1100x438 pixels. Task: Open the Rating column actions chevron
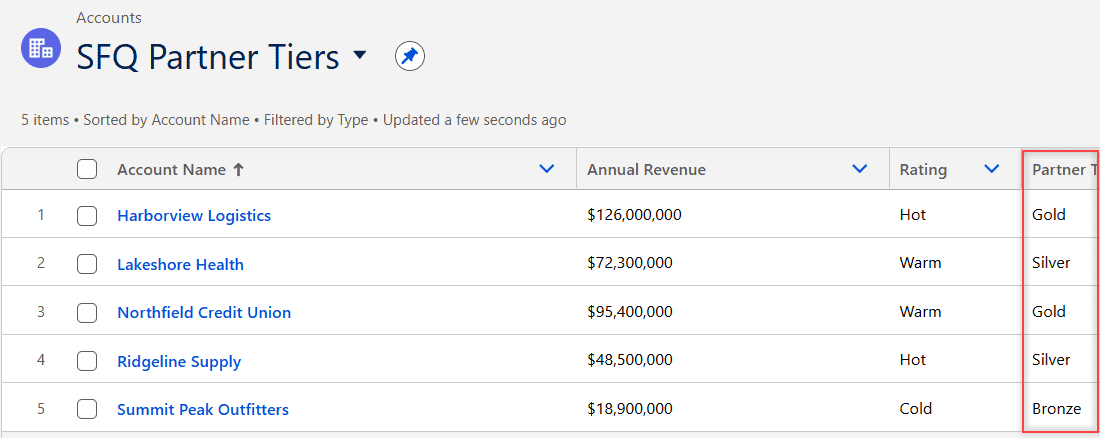992,169
